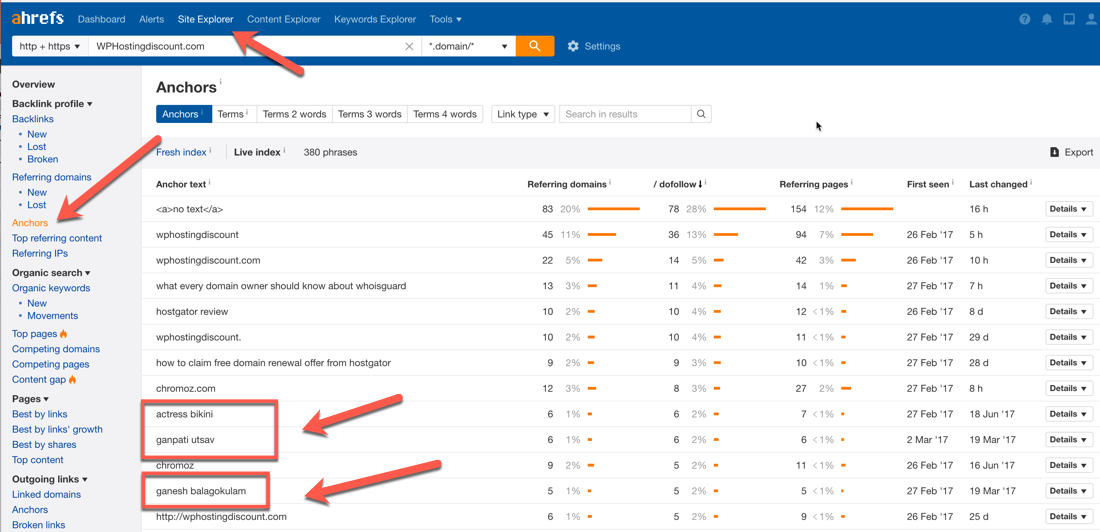1100x532 pixels.
Task: Click the "chromoz.com" anchor text
Action: [x=185, y=388]
